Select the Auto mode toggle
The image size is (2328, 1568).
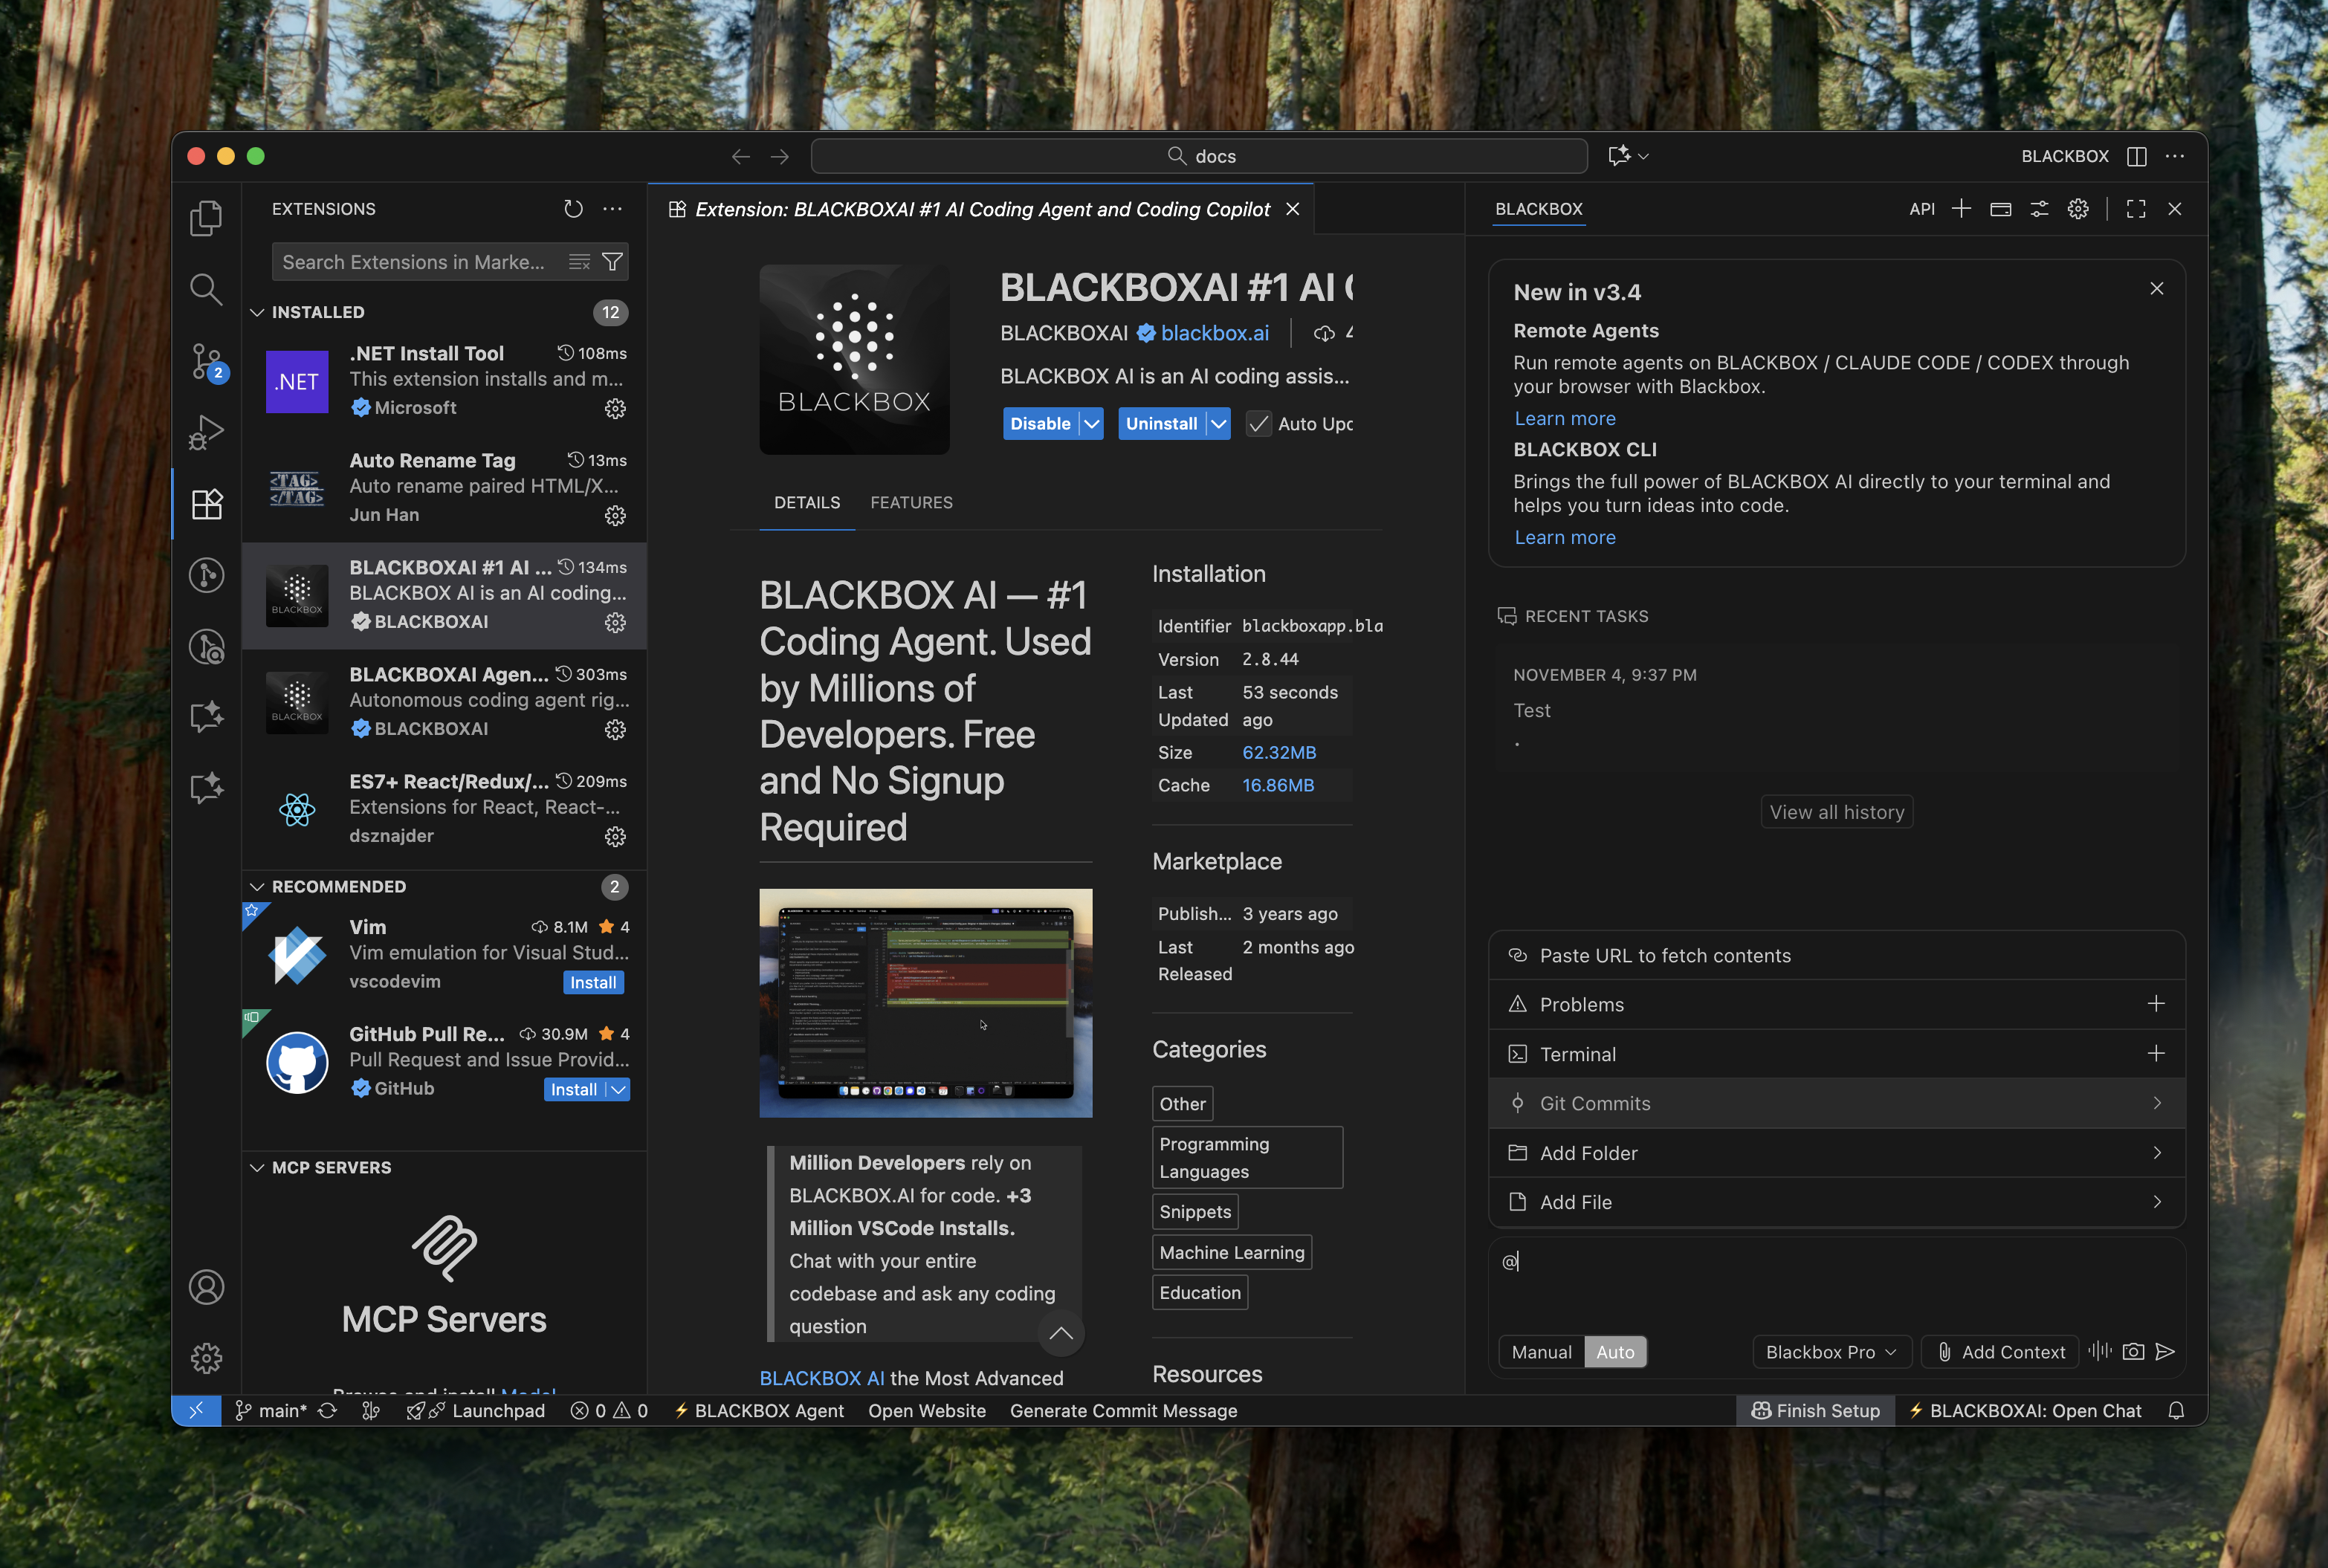click(1615, 1352)
